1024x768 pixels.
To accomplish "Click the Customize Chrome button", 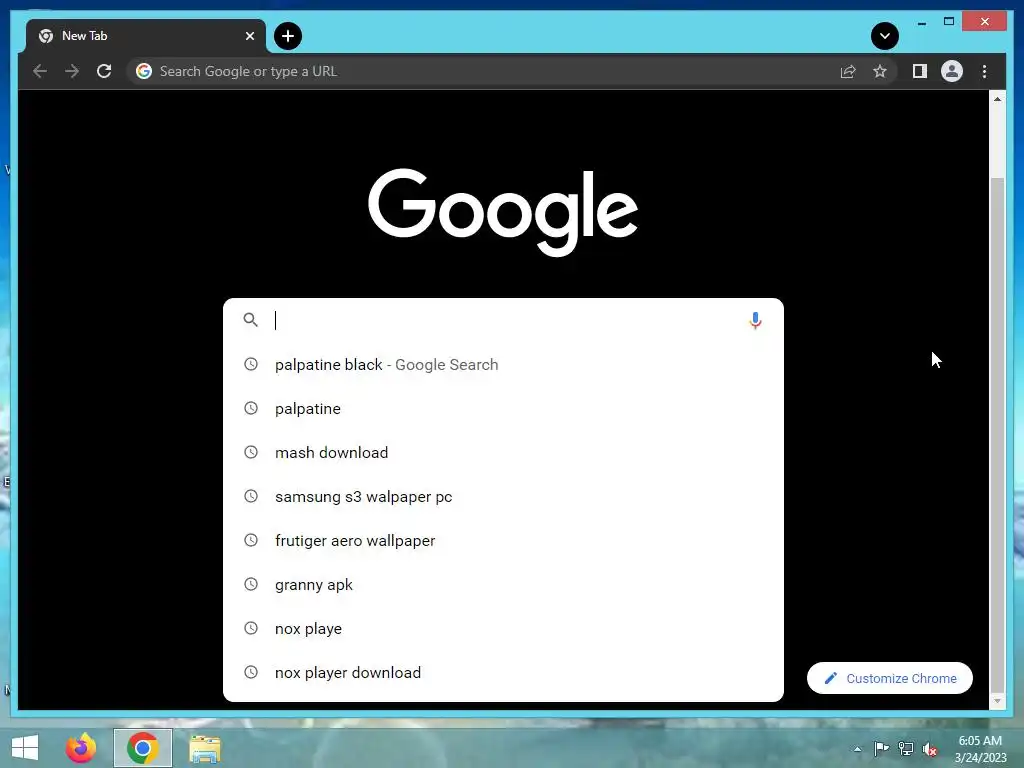I will pyautogui.click(x=889, y=679).
